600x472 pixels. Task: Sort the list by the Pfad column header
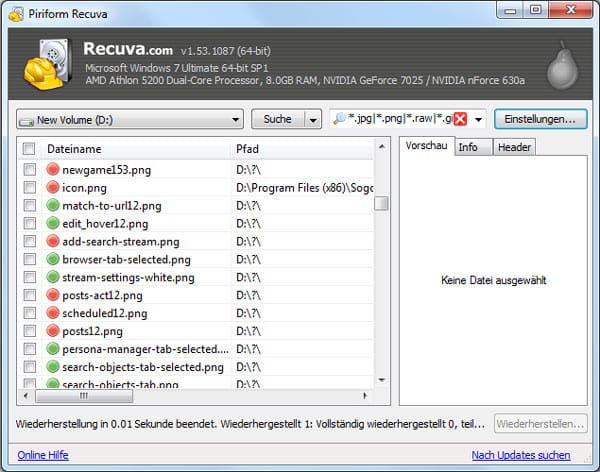click(x=300, y=149)
